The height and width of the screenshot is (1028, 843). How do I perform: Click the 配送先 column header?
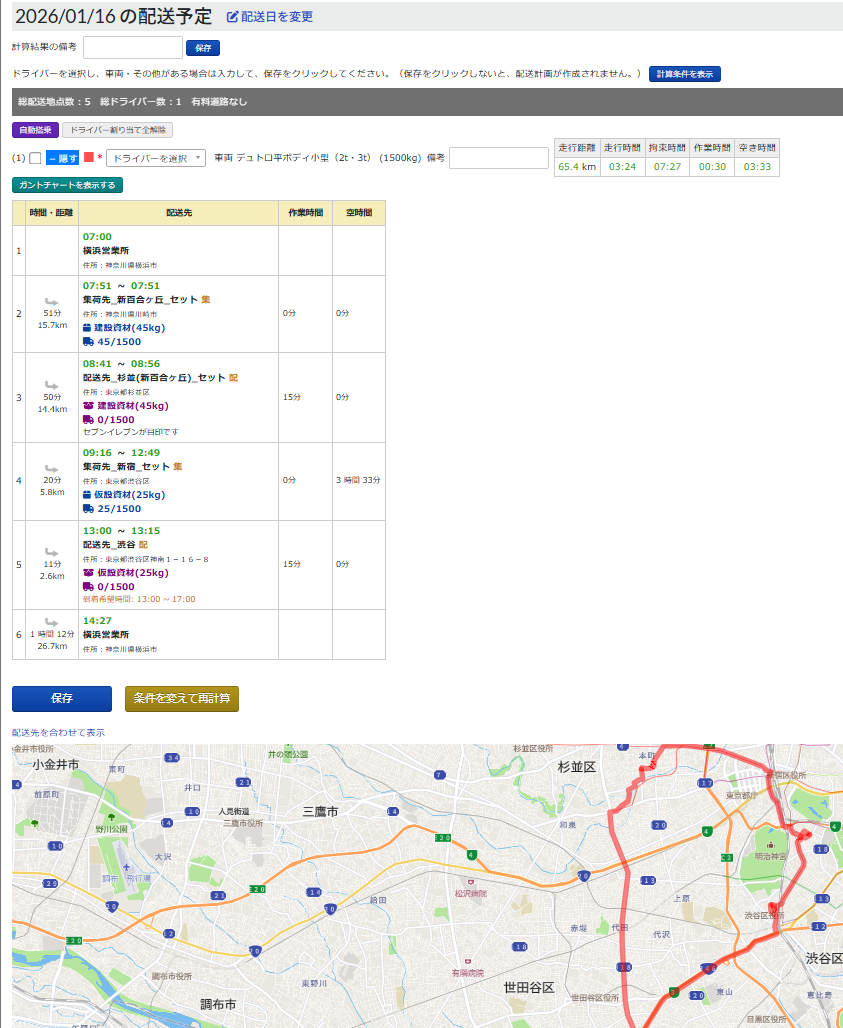click(x=178, y=213)
